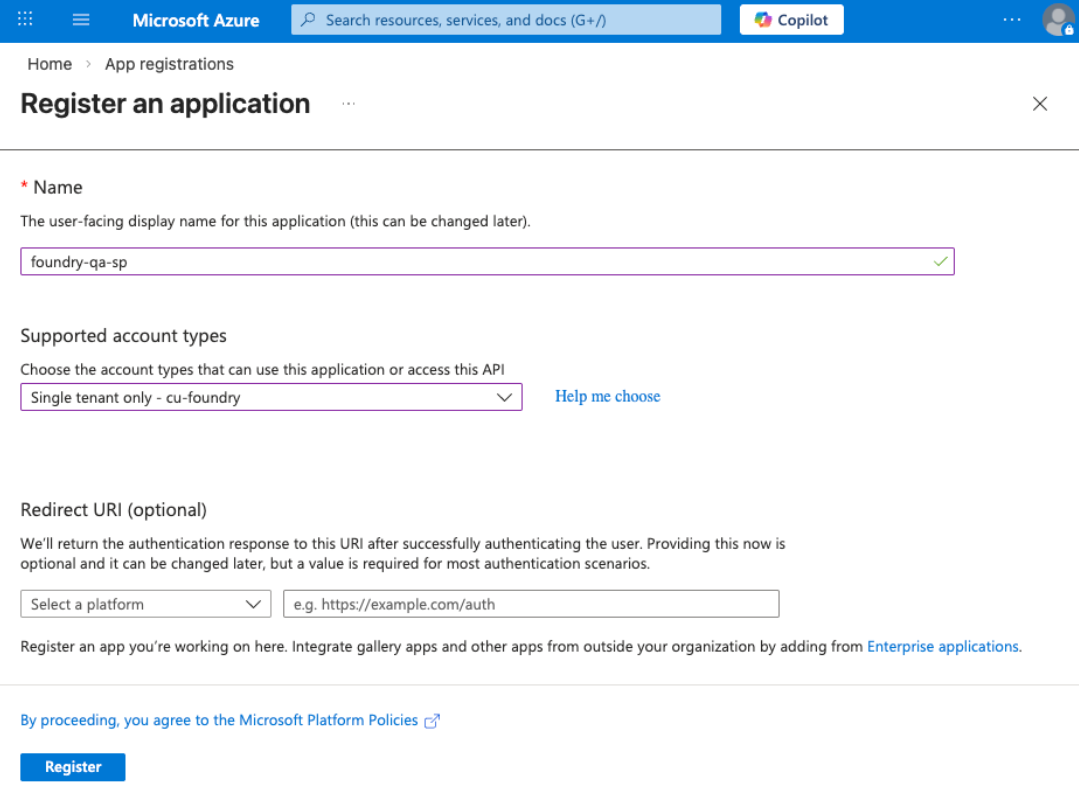Follow the Enterprise applications link
1079x790 pixels.
pos(941,646)
